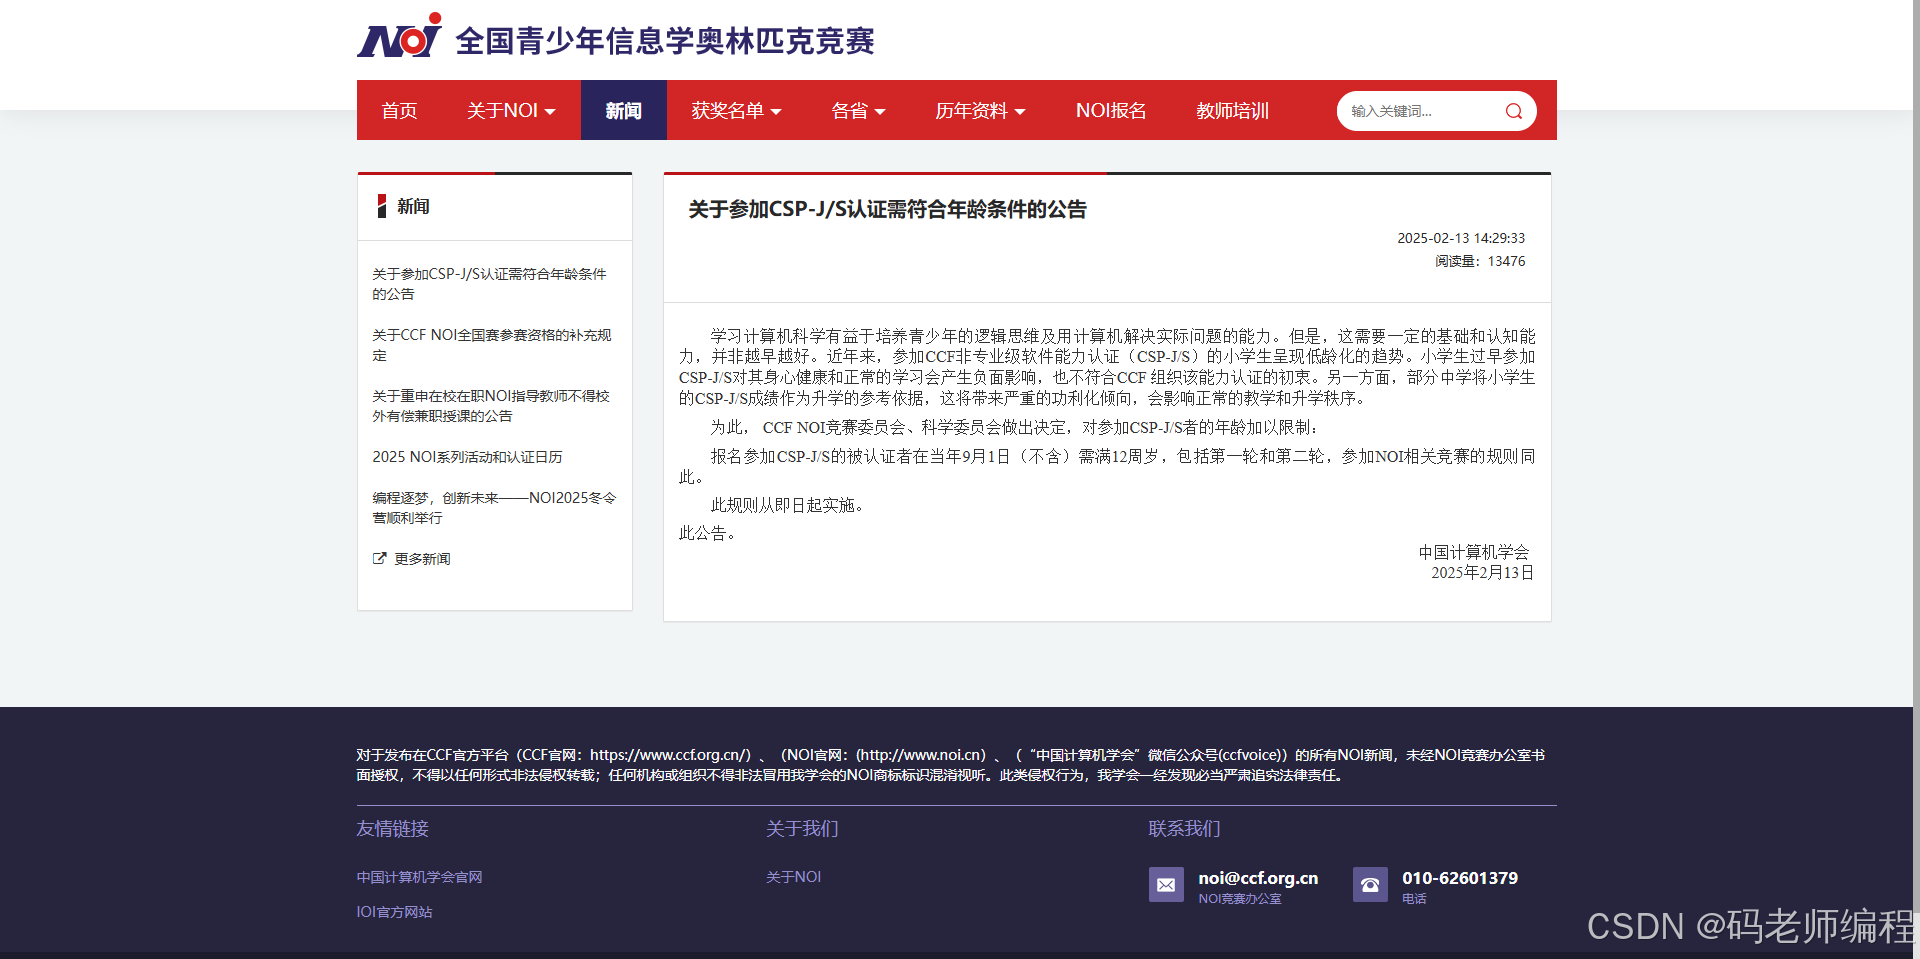
Task: Click the 此规则从即日起实施 sentence
Action: (x=787, y=505)
